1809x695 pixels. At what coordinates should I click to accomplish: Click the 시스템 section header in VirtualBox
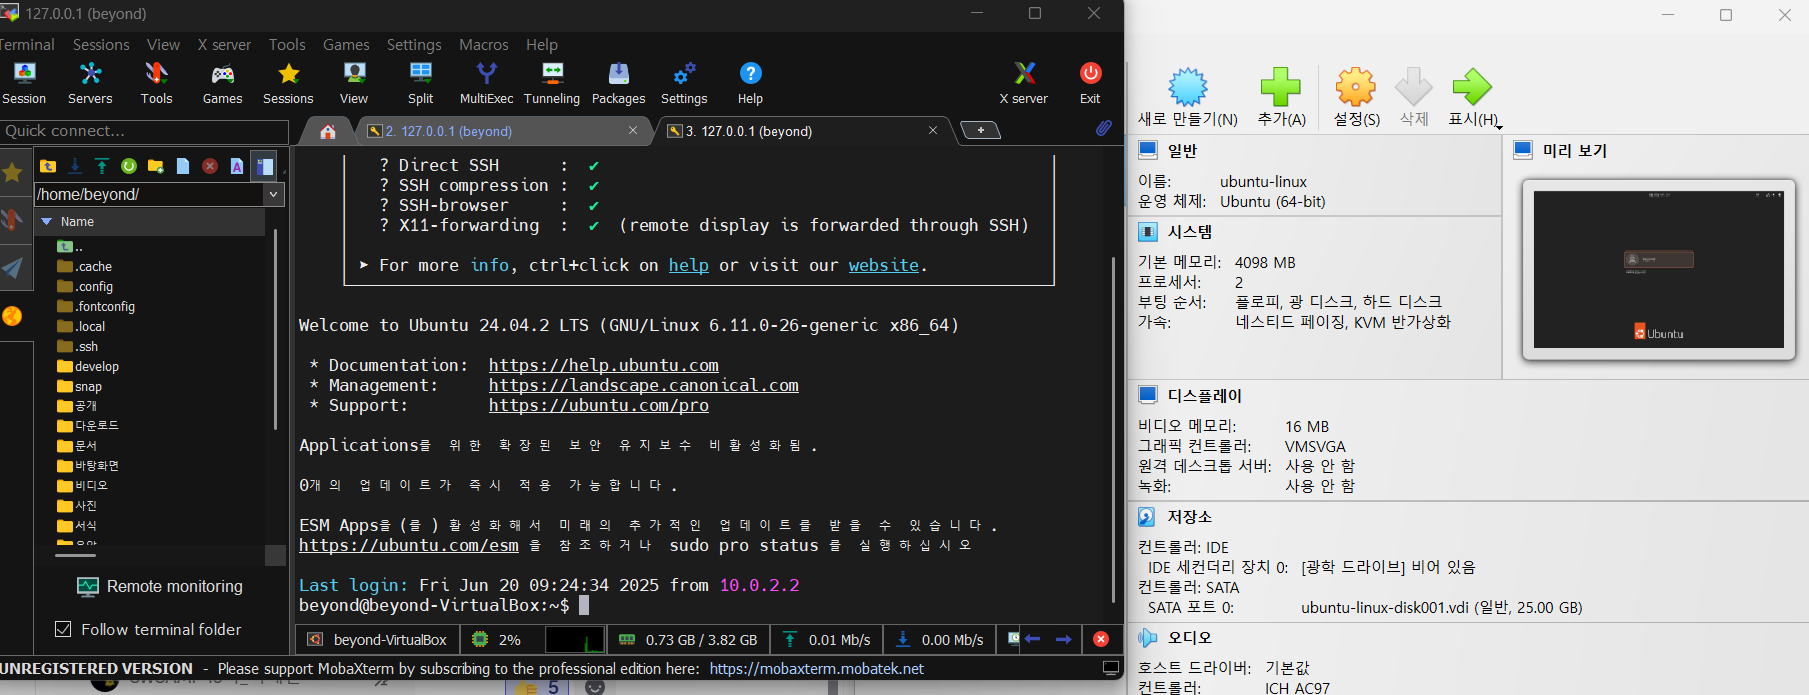click(x=1190, y=232)
